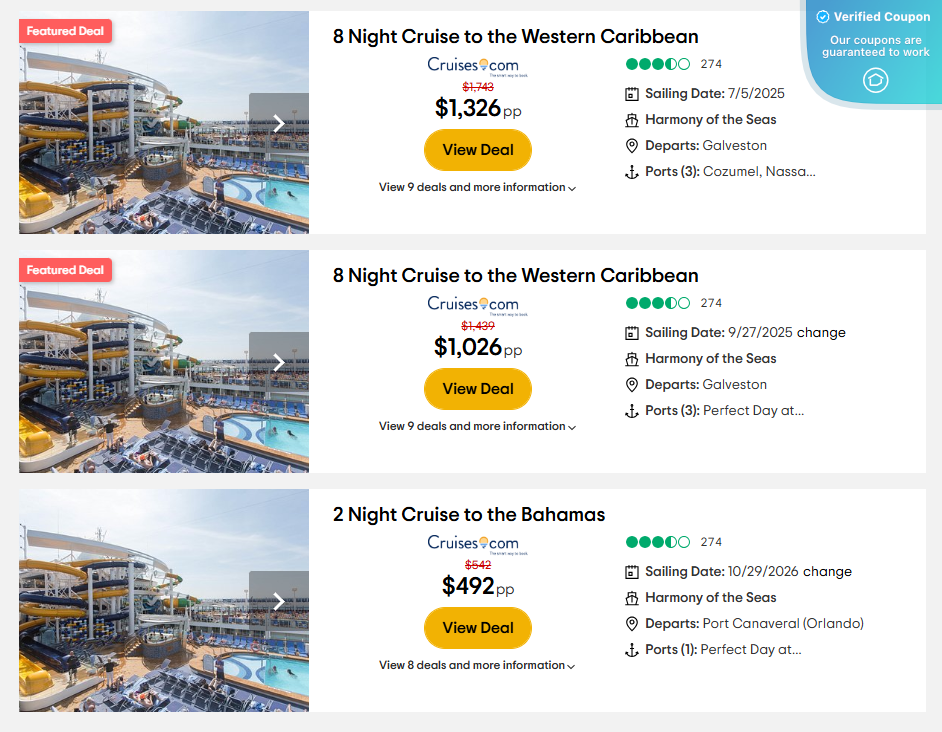Image resolution: width=942 pixels, height=732 pixels.
Task: Click rating bubbles on the Bahamas cruise
Action: tap(657, 542)
